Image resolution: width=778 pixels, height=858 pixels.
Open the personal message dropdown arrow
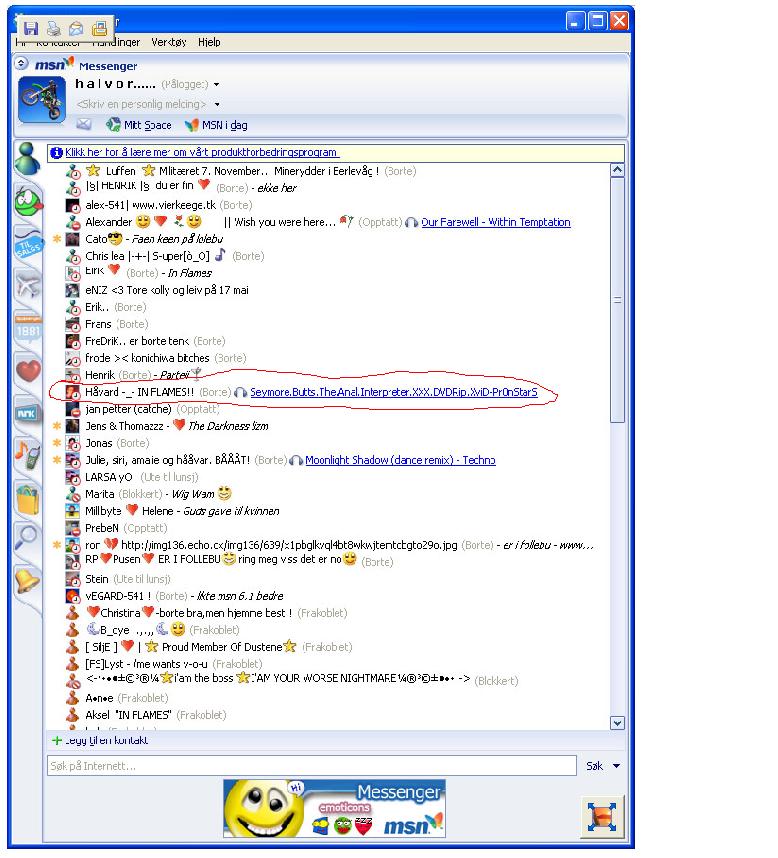(x=217, y=105)
